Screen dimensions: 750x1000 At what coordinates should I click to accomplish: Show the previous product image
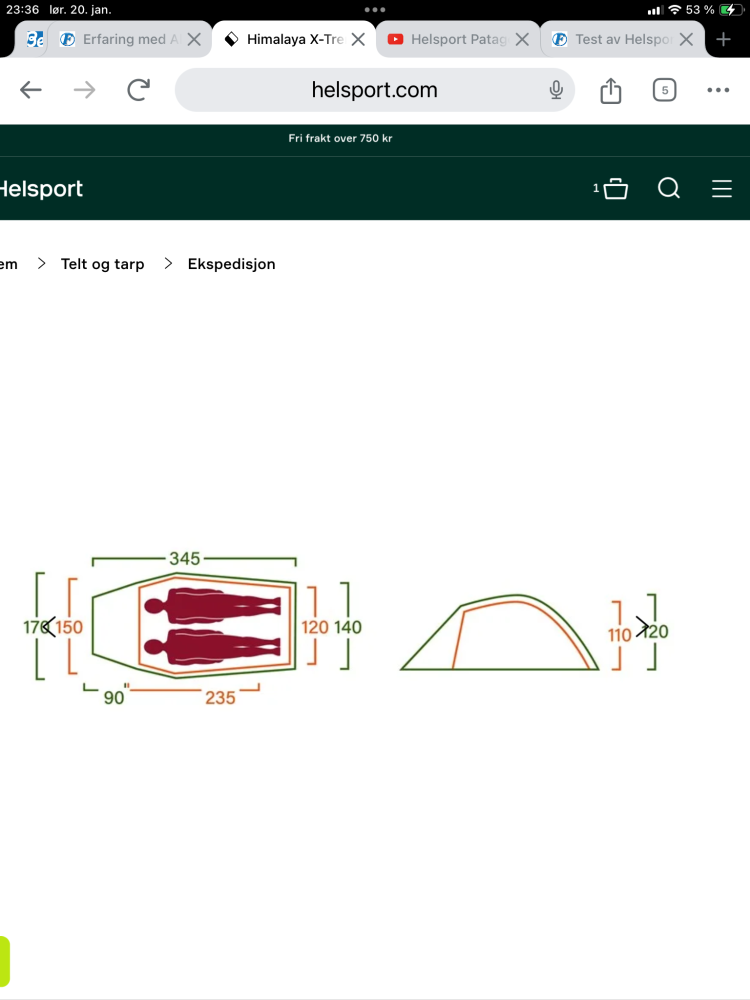(x=48, y=627)
